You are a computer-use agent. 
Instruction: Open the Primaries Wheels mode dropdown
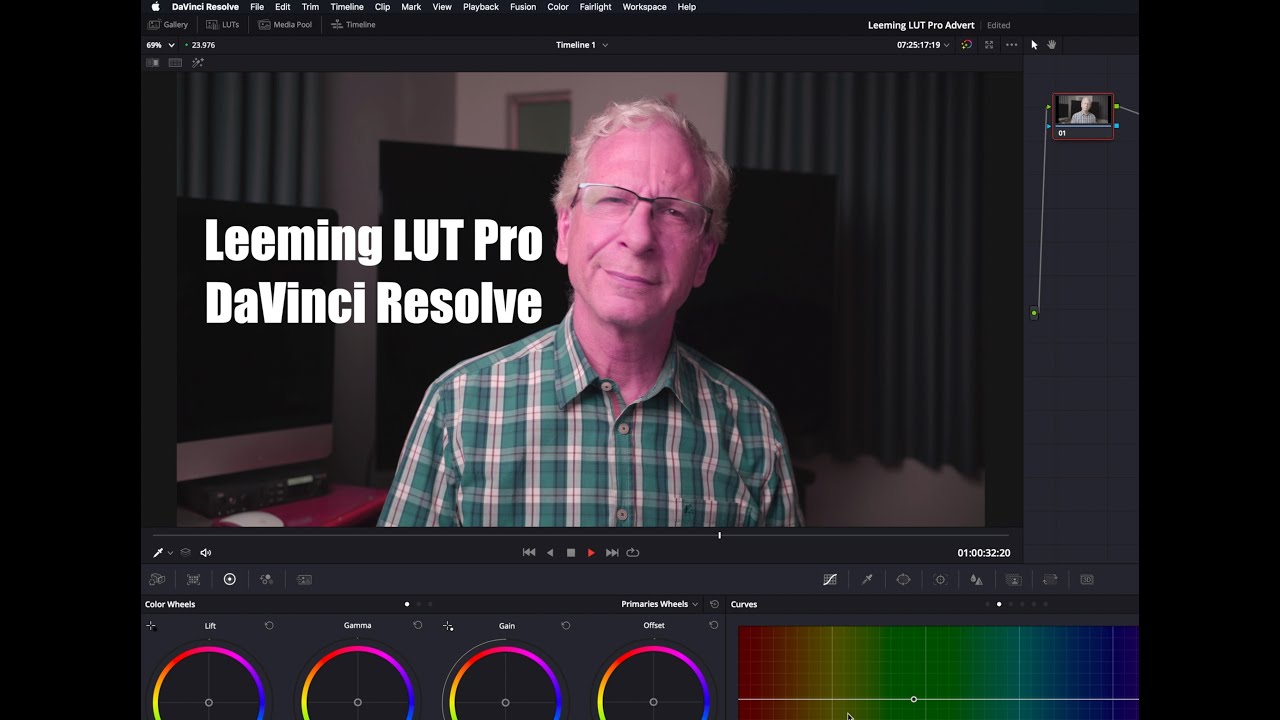point(660,604)
